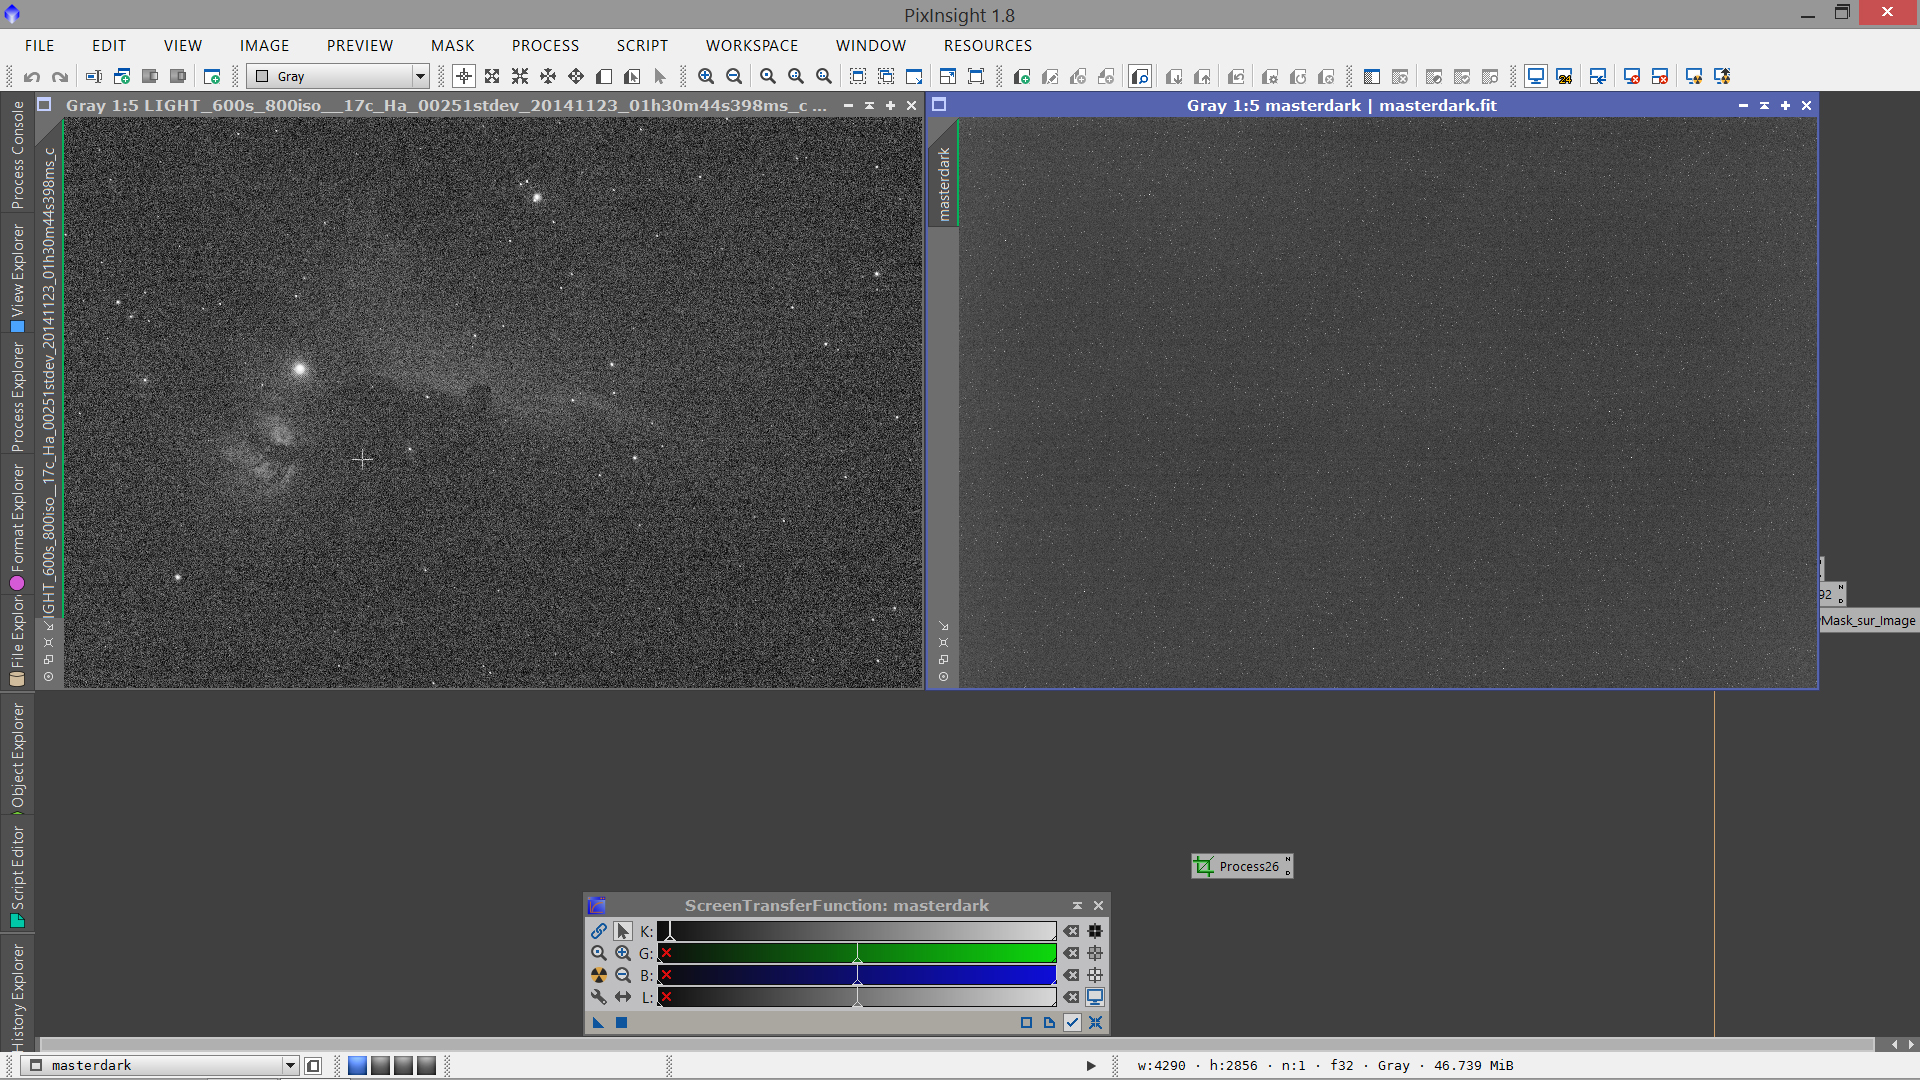Screen dimensions: 1920x1080
Task: Open the PROCESS menu
Action: click(545, 46)
